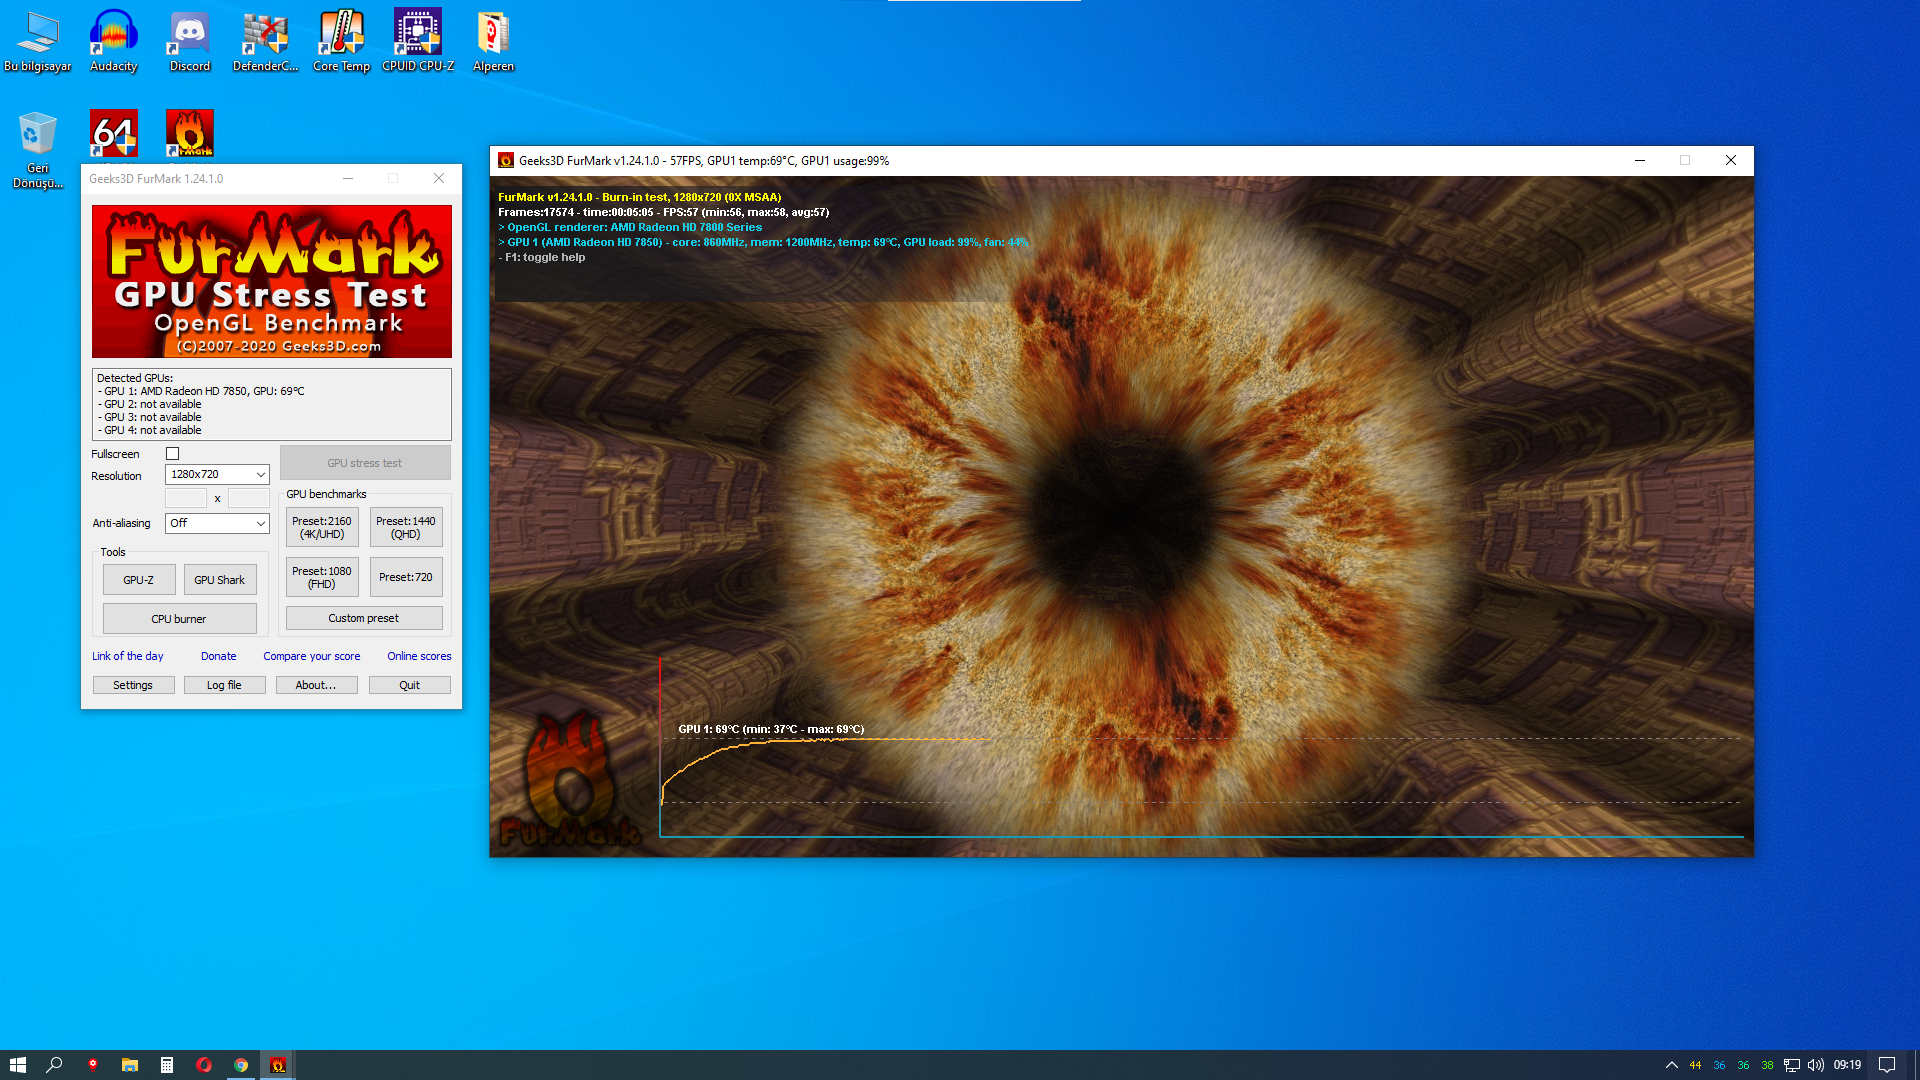Viewport: 1920px width, 1080px height.
Task: Click the taskbar clock showing 09:19
Action: point(1847,1065)
